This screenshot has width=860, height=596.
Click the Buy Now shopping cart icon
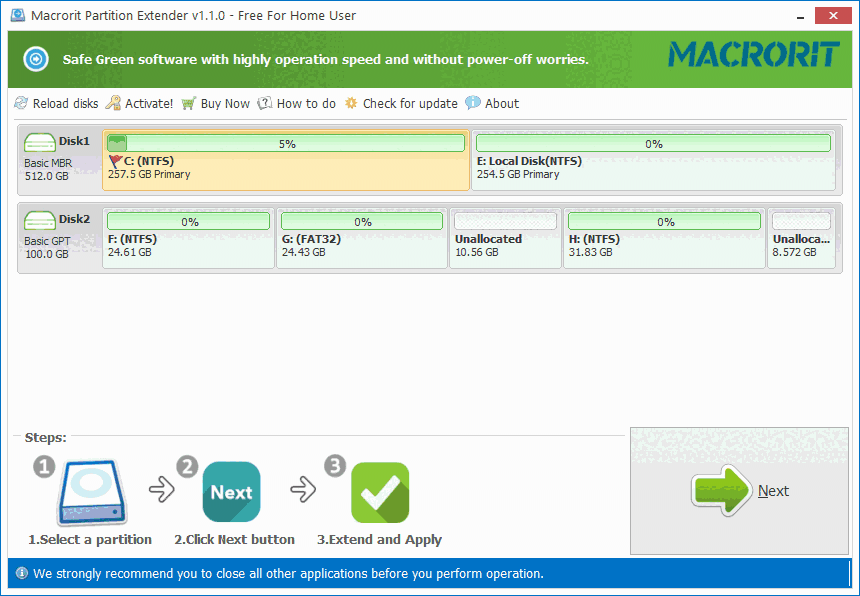tap(189, 103)
